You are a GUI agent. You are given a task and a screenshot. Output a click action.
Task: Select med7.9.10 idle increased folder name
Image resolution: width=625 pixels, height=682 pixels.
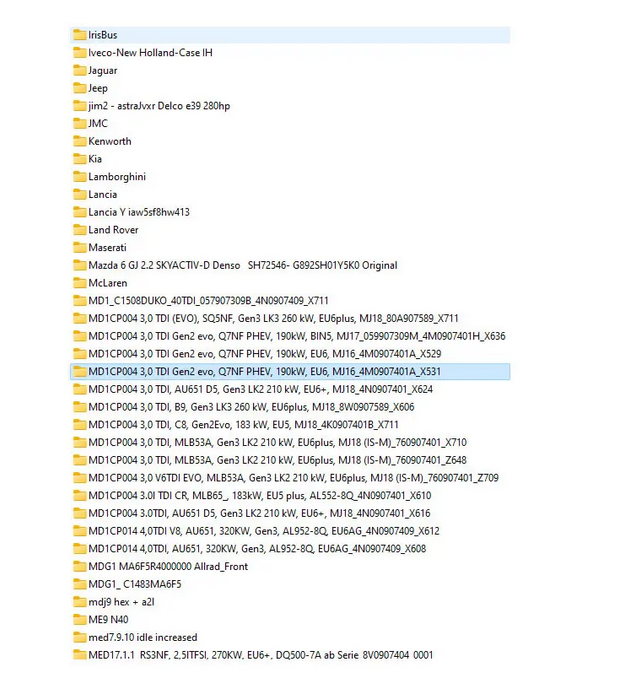click(x=143, y=638)
